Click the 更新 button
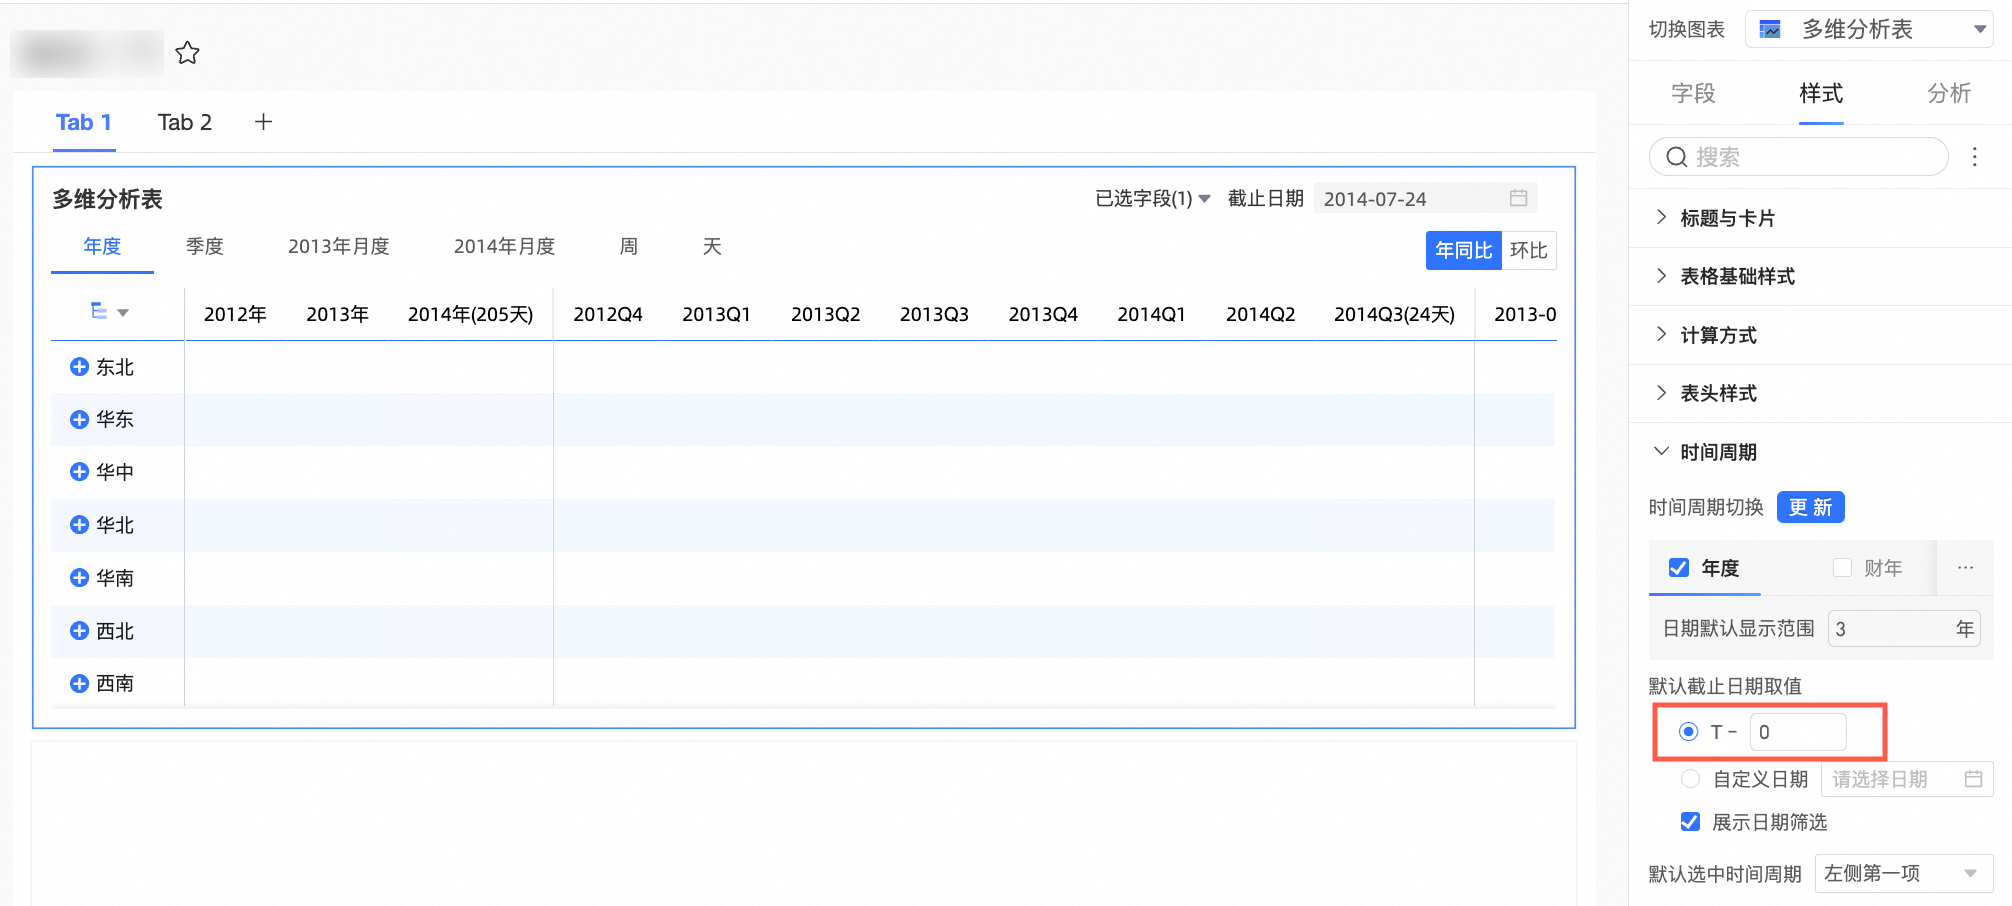The height and width of the screenshot is (906, 2012). (1810, 507)
